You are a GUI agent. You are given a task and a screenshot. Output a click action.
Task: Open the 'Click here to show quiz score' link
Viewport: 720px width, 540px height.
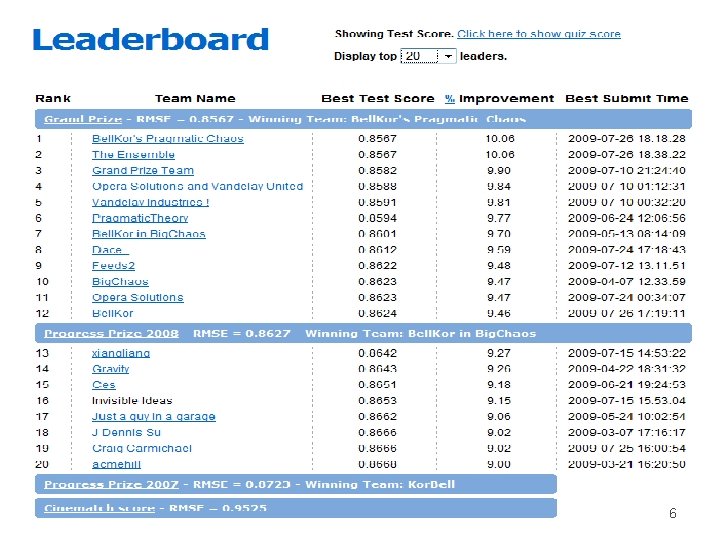click(539, 34)
